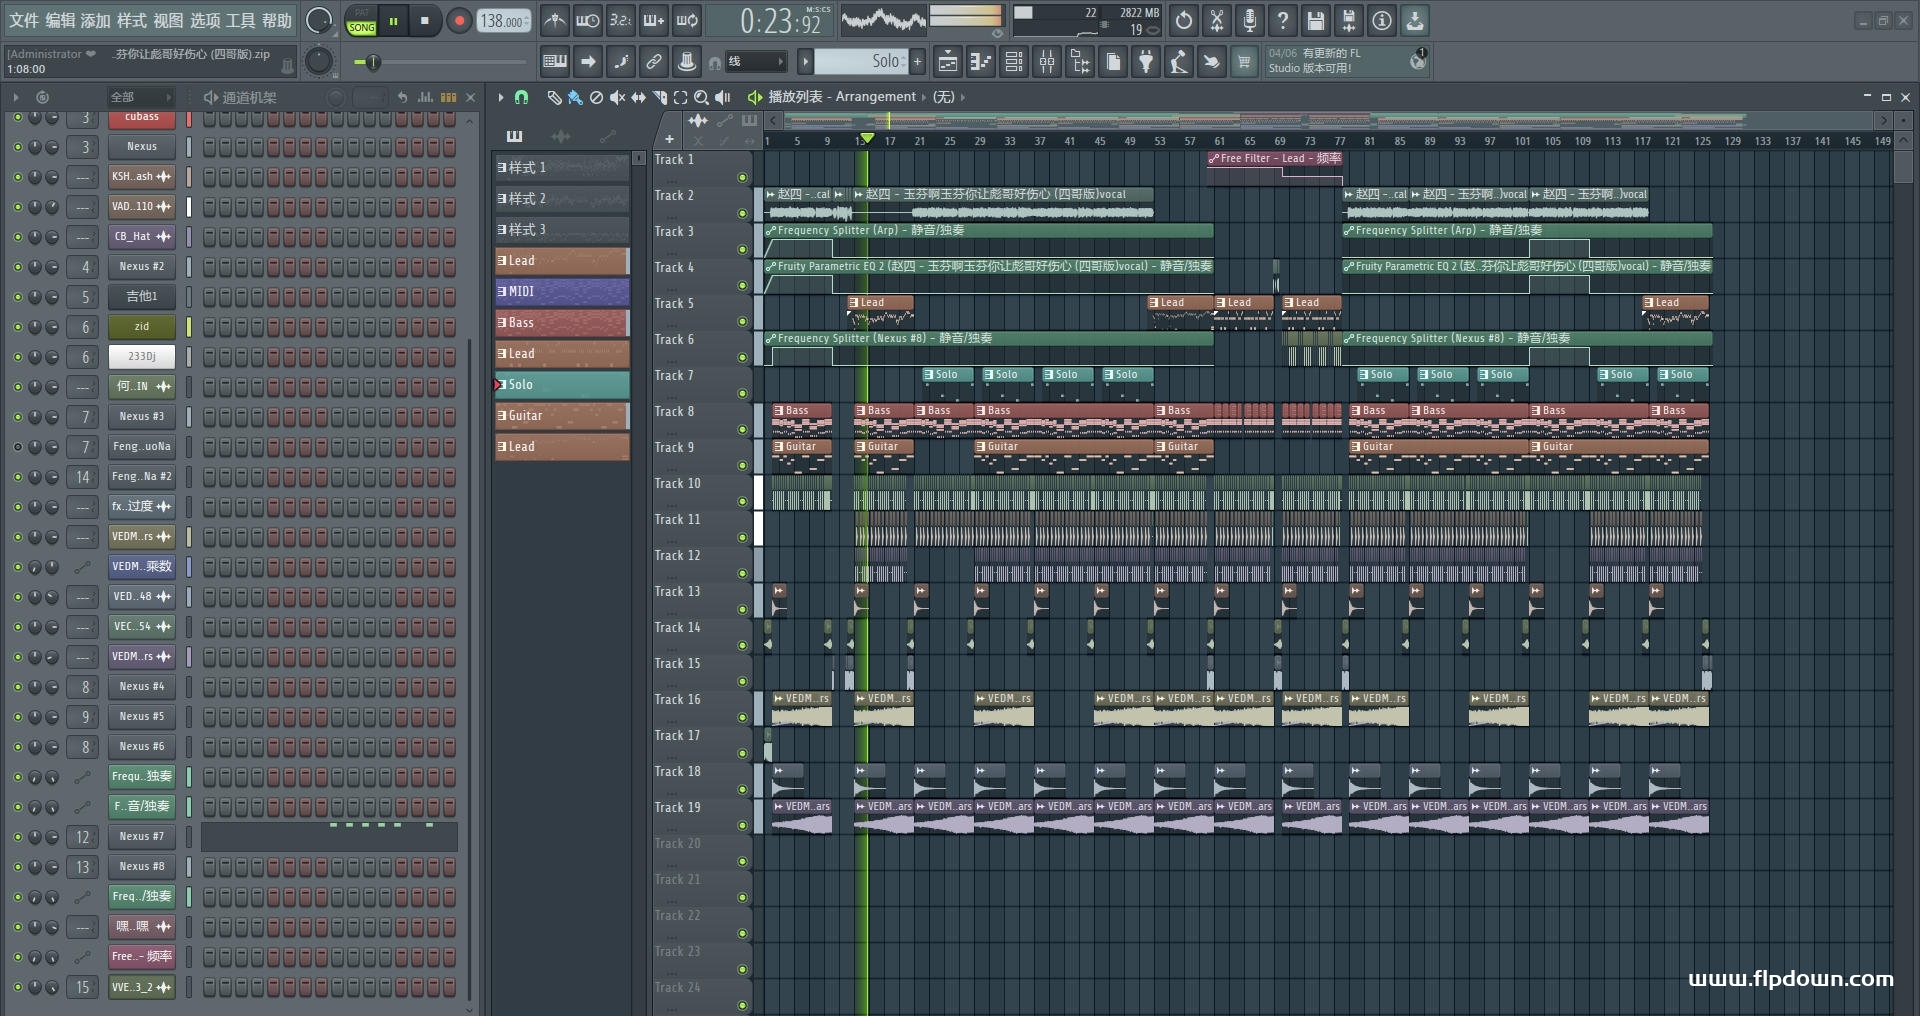Open the 文件 menu
Image resolution: width=1920 pixels, height=1016 pixels.
(x=24, y=20)
